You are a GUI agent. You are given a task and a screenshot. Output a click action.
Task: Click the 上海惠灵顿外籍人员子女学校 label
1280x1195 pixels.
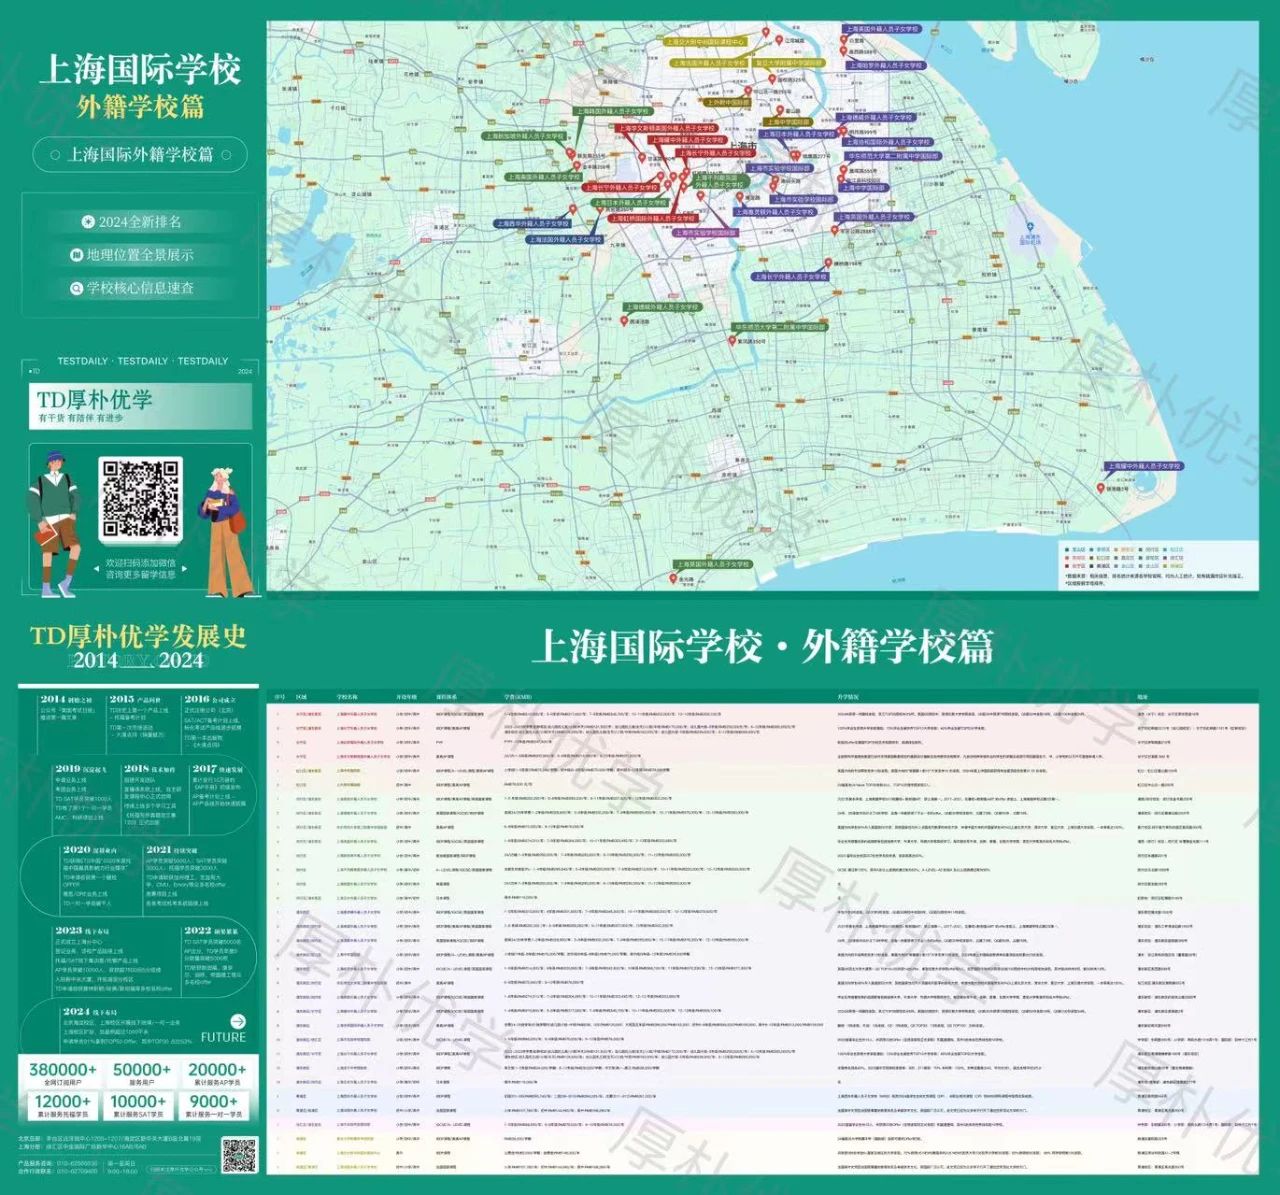pyautogui.click(x=776, y=212)
